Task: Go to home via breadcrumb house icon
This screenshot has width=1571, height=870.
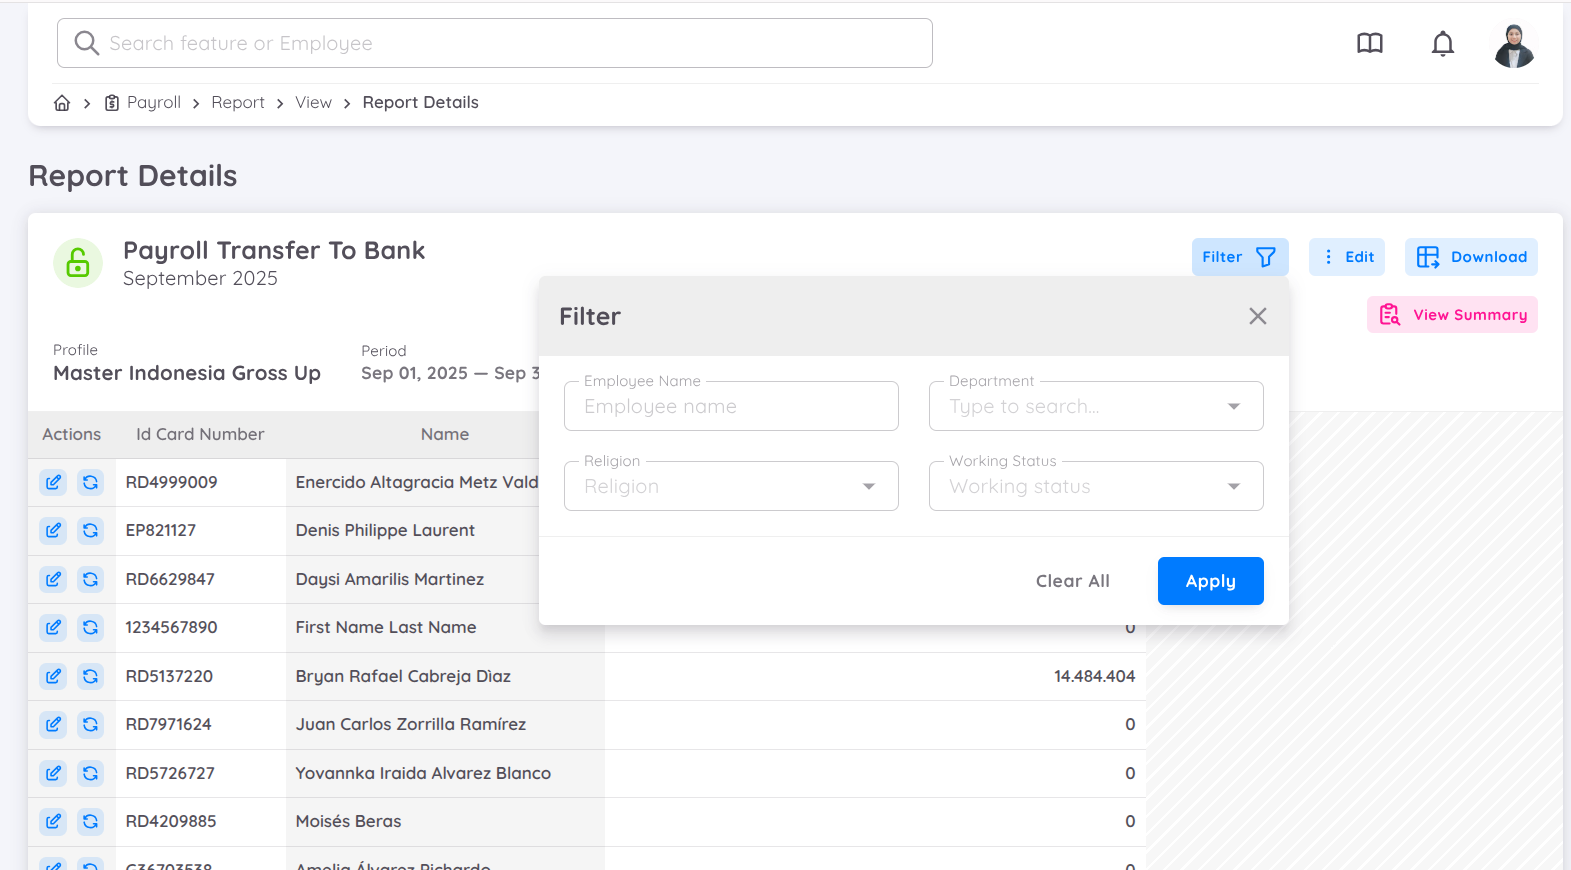Action: (x=62, y=103)
